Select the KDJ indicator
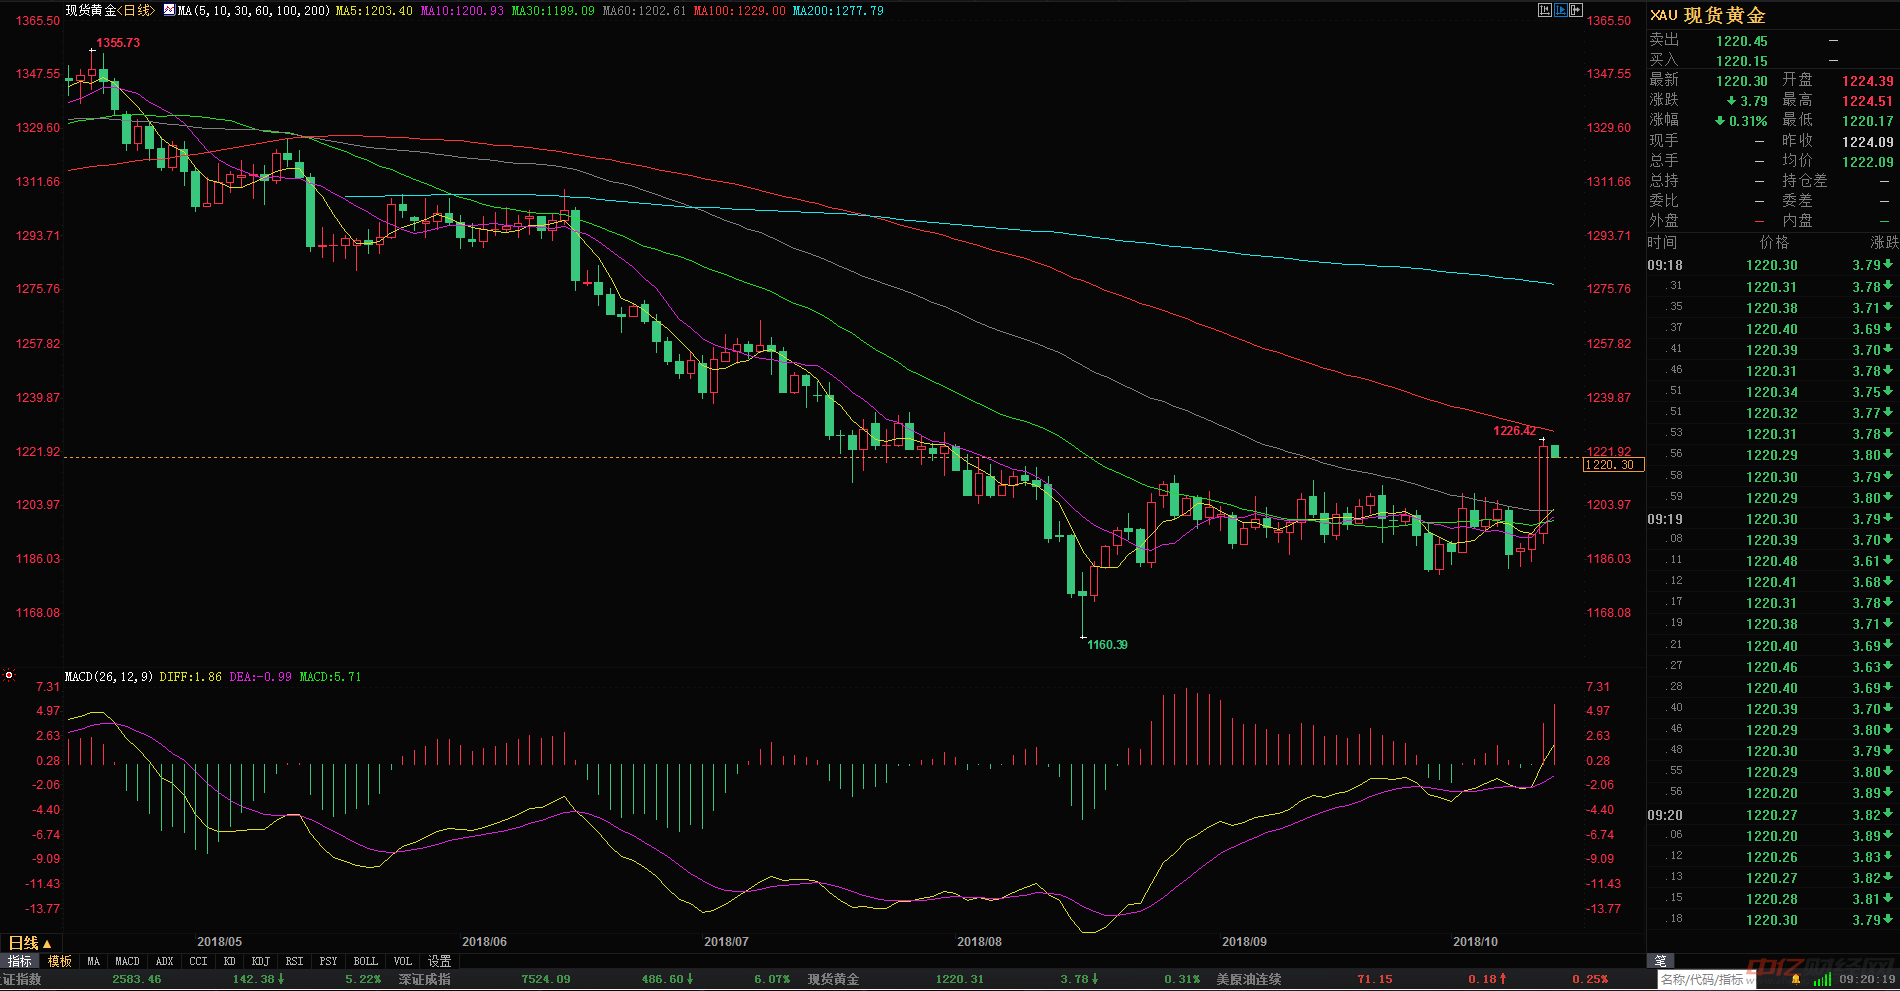This screenshot has width=1900, height=991. (261, 961)
